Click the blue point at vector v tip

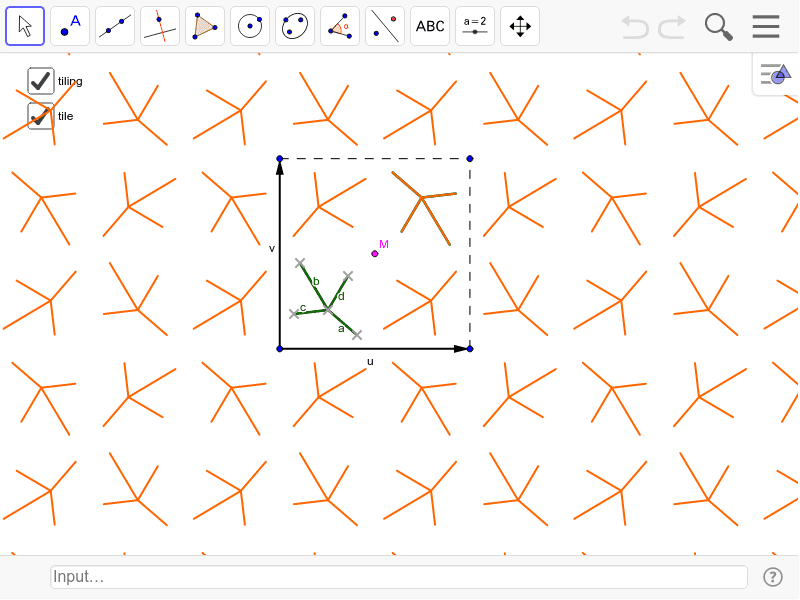coord(280,159)
